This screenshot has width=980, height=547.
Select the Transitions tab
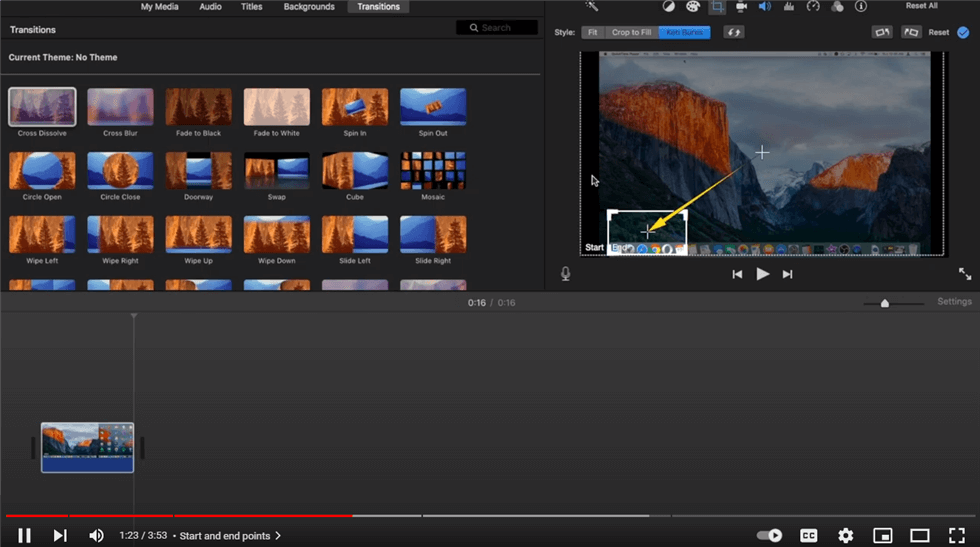pyautogui.click(x=378, y=7)
